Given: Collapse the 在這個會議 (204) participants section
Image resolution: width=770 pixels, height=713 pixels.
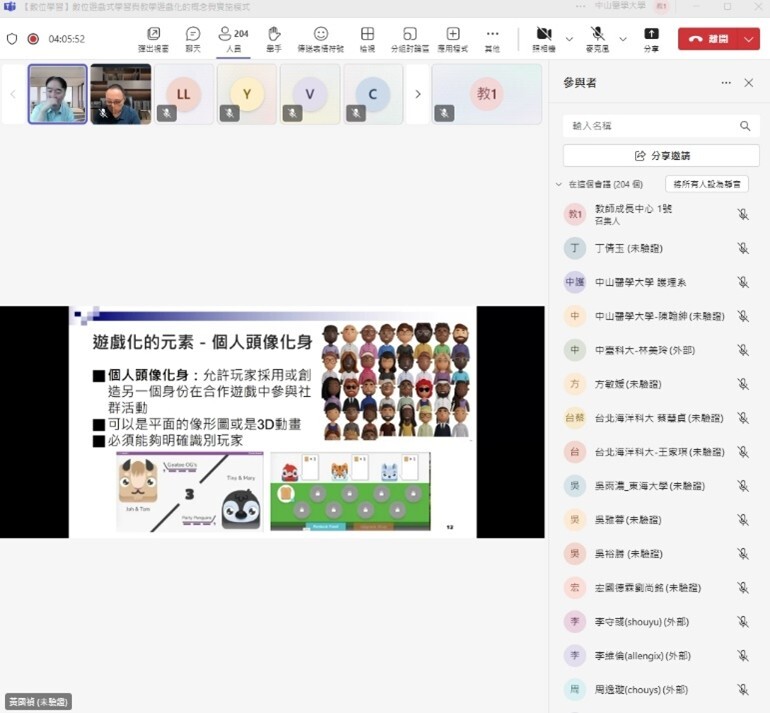Looking at the screenshot, I should pos(559,185).
